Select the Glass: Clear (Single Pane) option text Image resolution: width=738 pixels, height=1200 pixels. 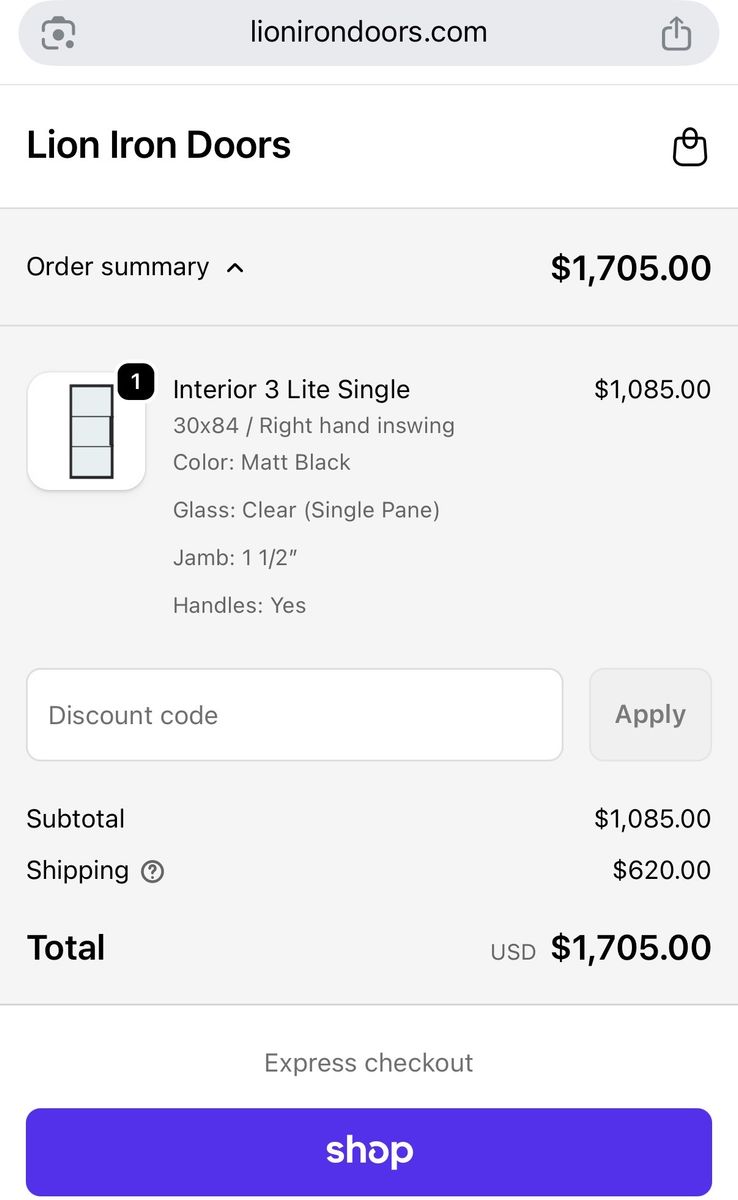tap(306, 510)
